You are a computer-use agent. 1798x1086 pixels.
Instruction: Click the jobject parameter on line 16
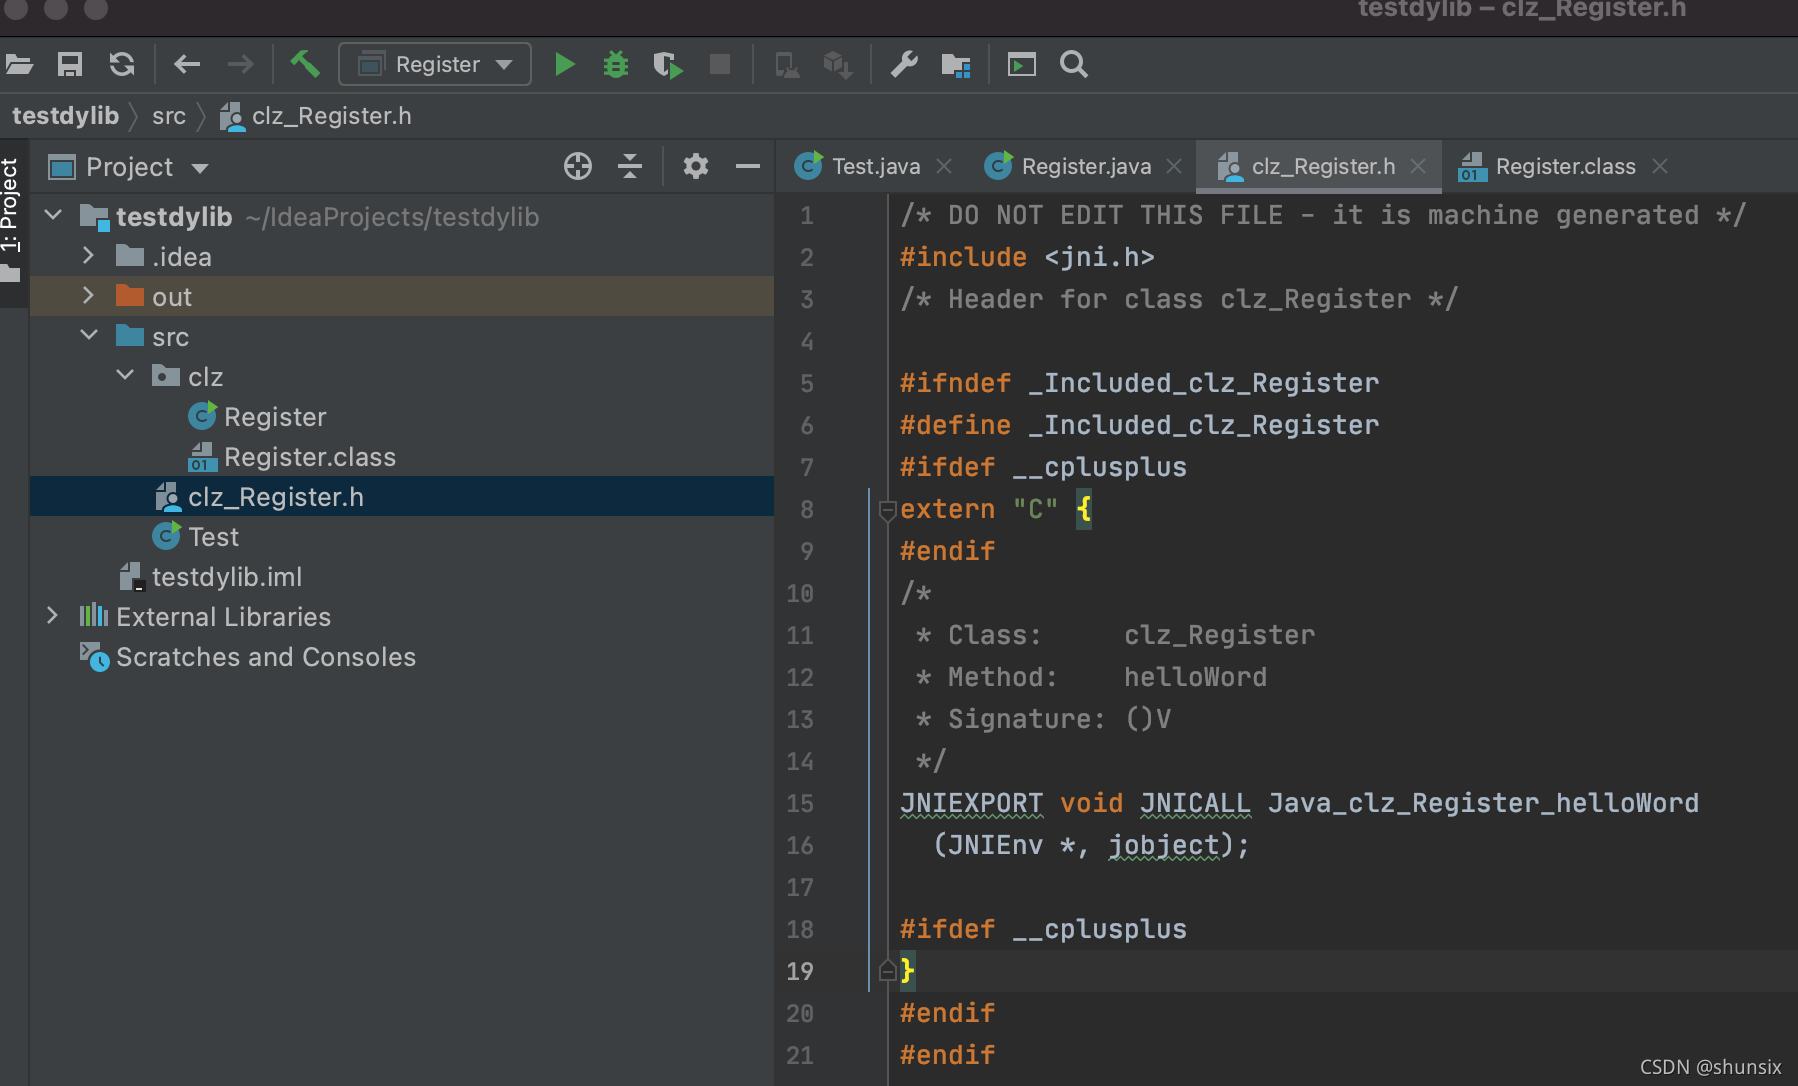click(x=1164, y=845)
